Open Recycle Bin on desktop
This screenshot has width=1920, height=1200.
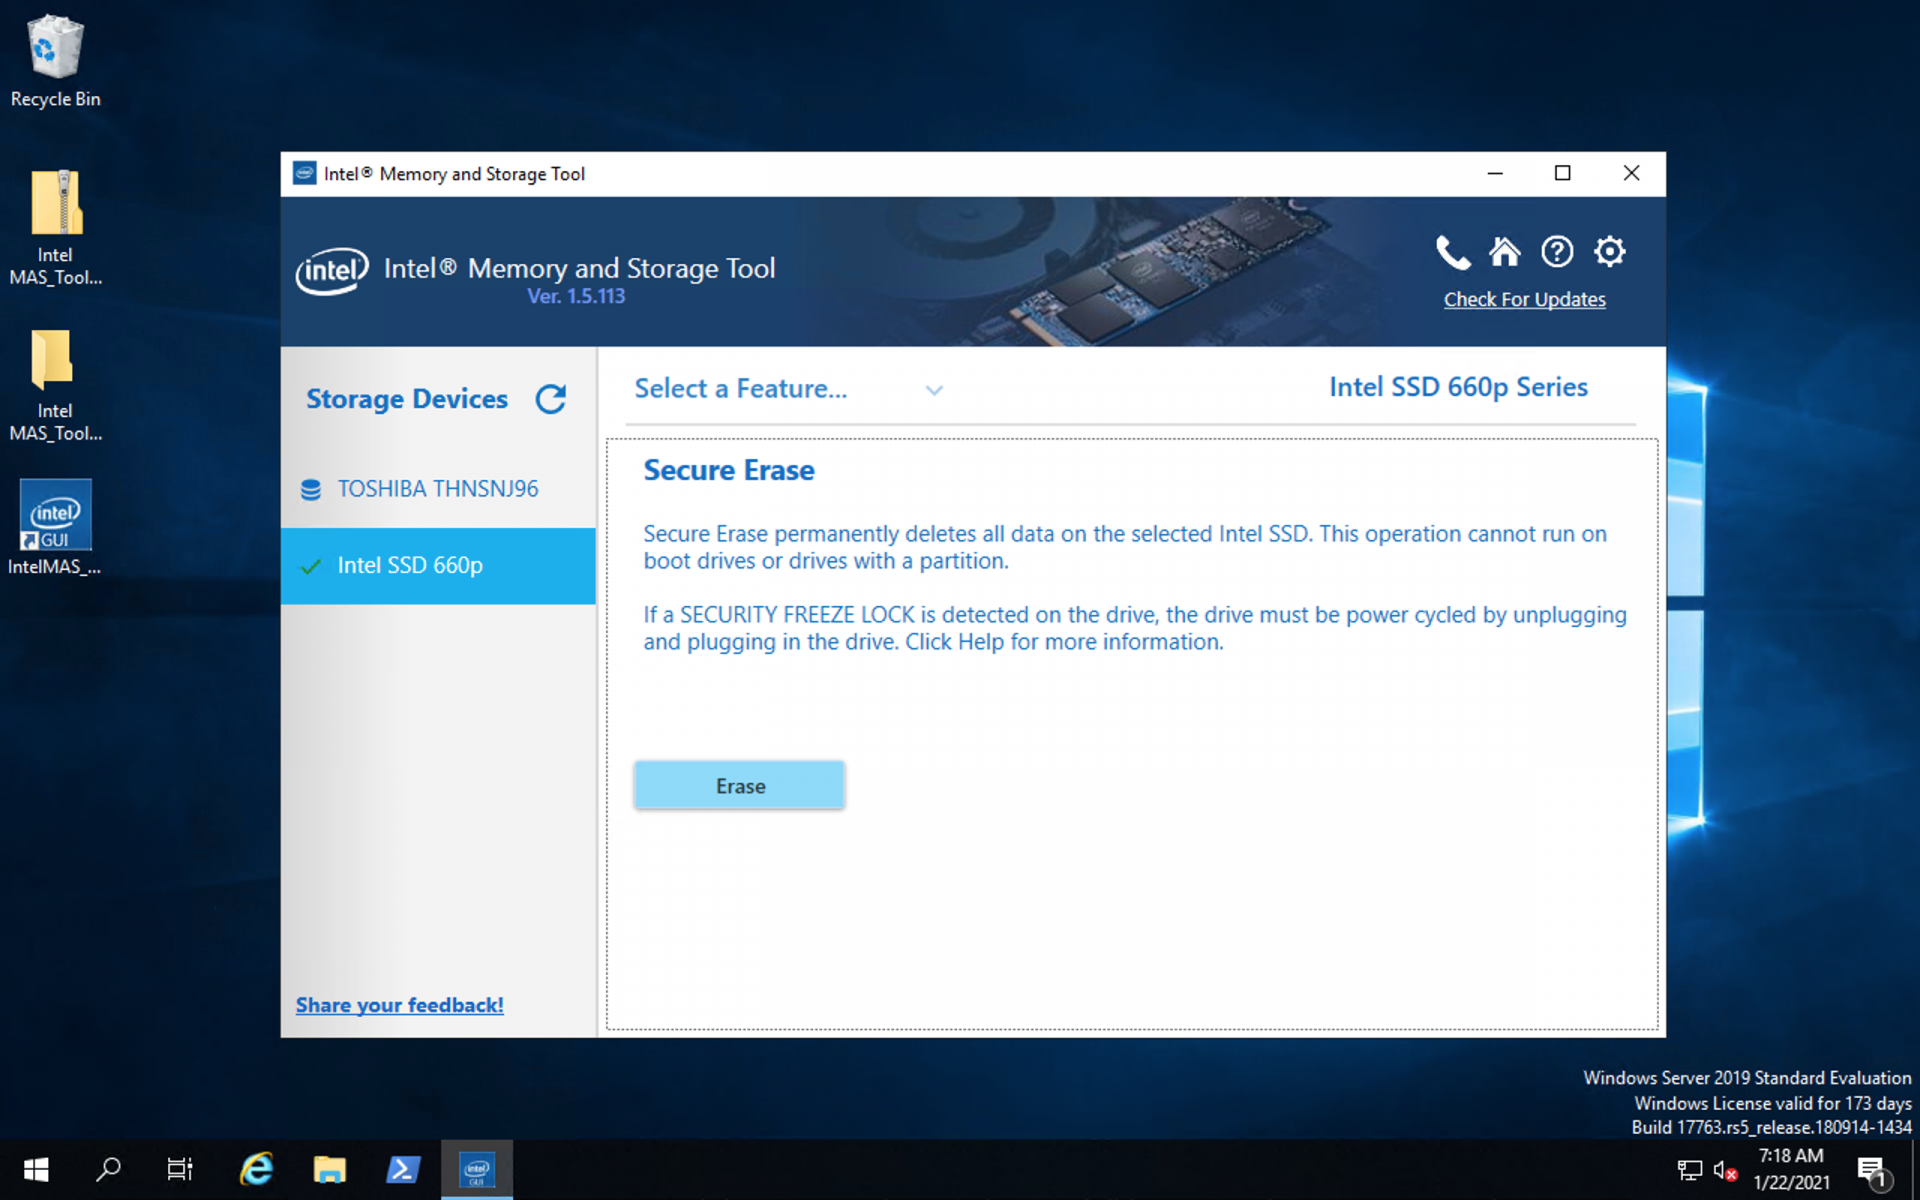coord(55,62)
